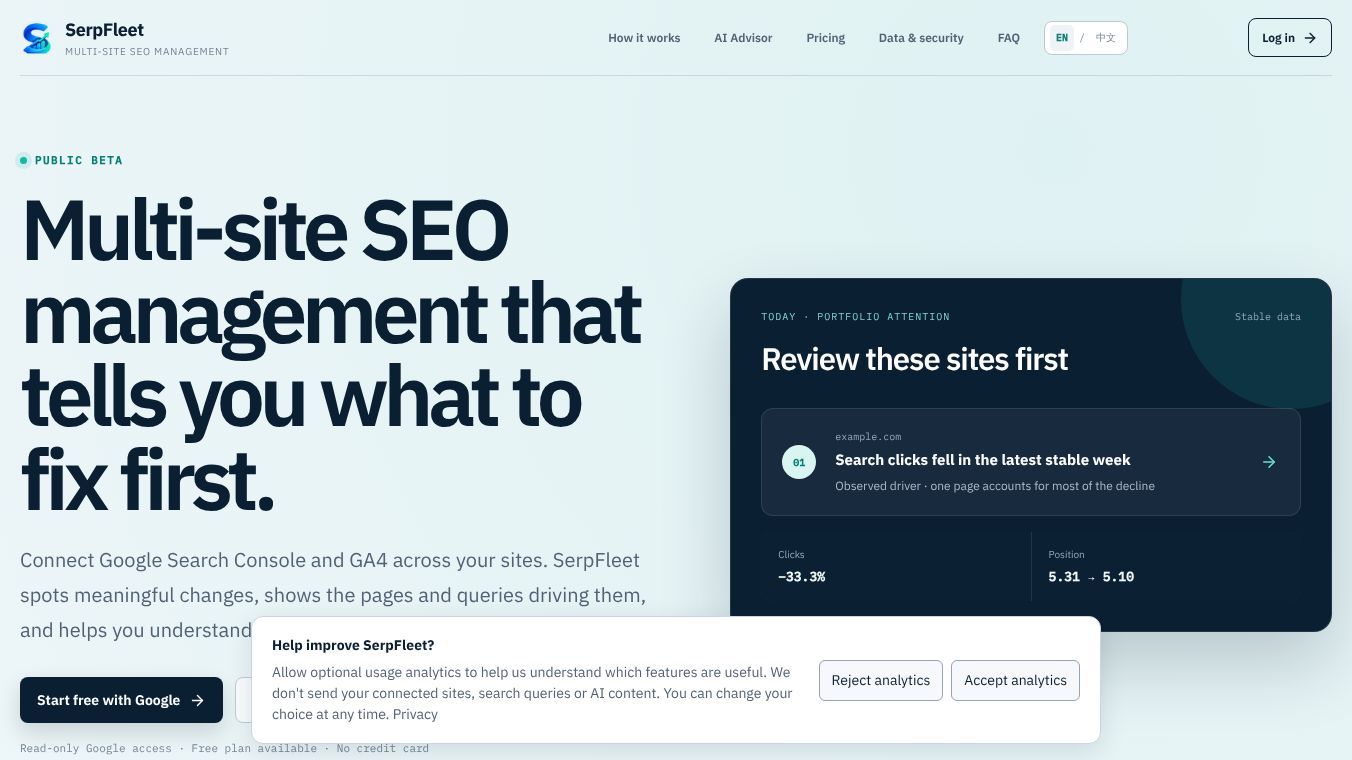Open the 'Search clicks fell' site card
The width and height of the screenshot is (1352, 760).
pos(1031,462)
